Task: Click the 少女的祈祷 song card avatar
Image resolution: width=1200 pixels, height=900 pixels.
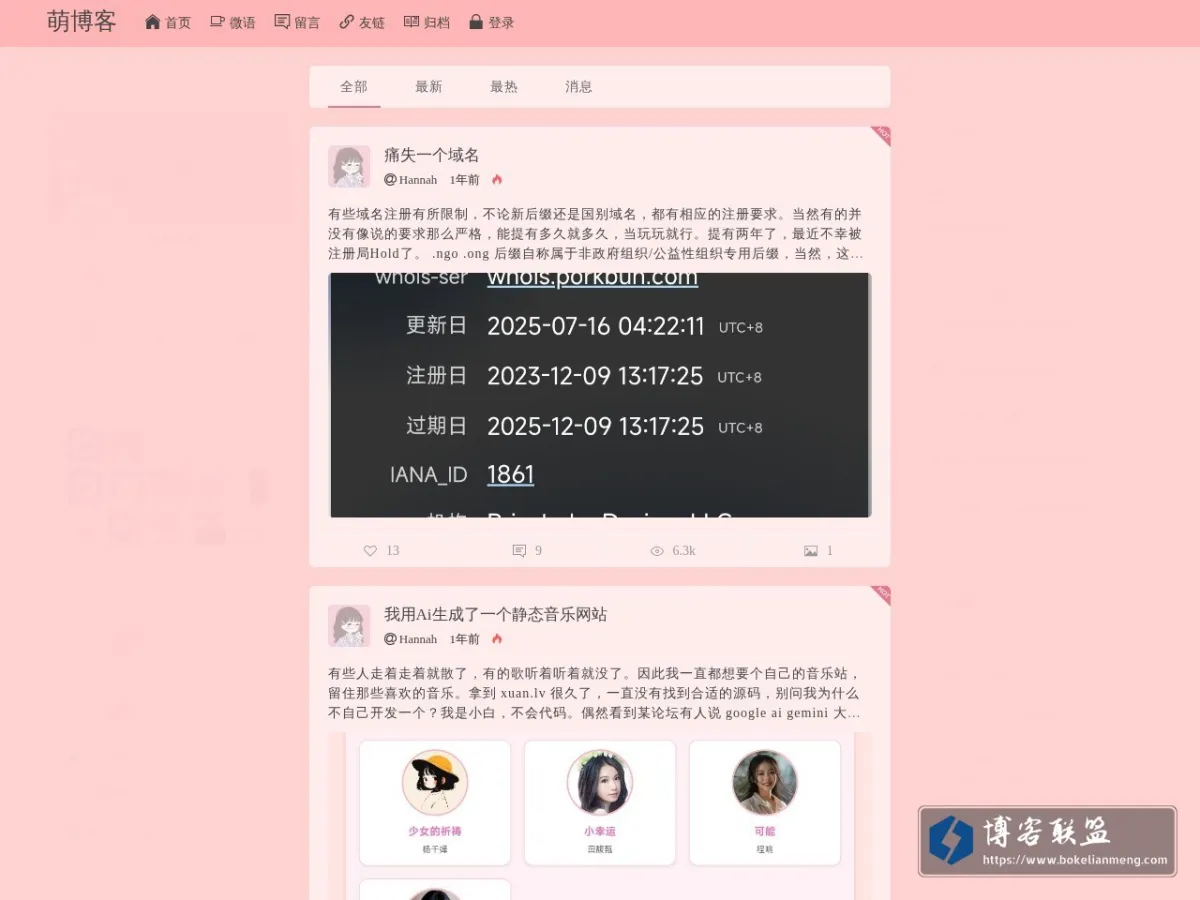Action: [435, 783]
